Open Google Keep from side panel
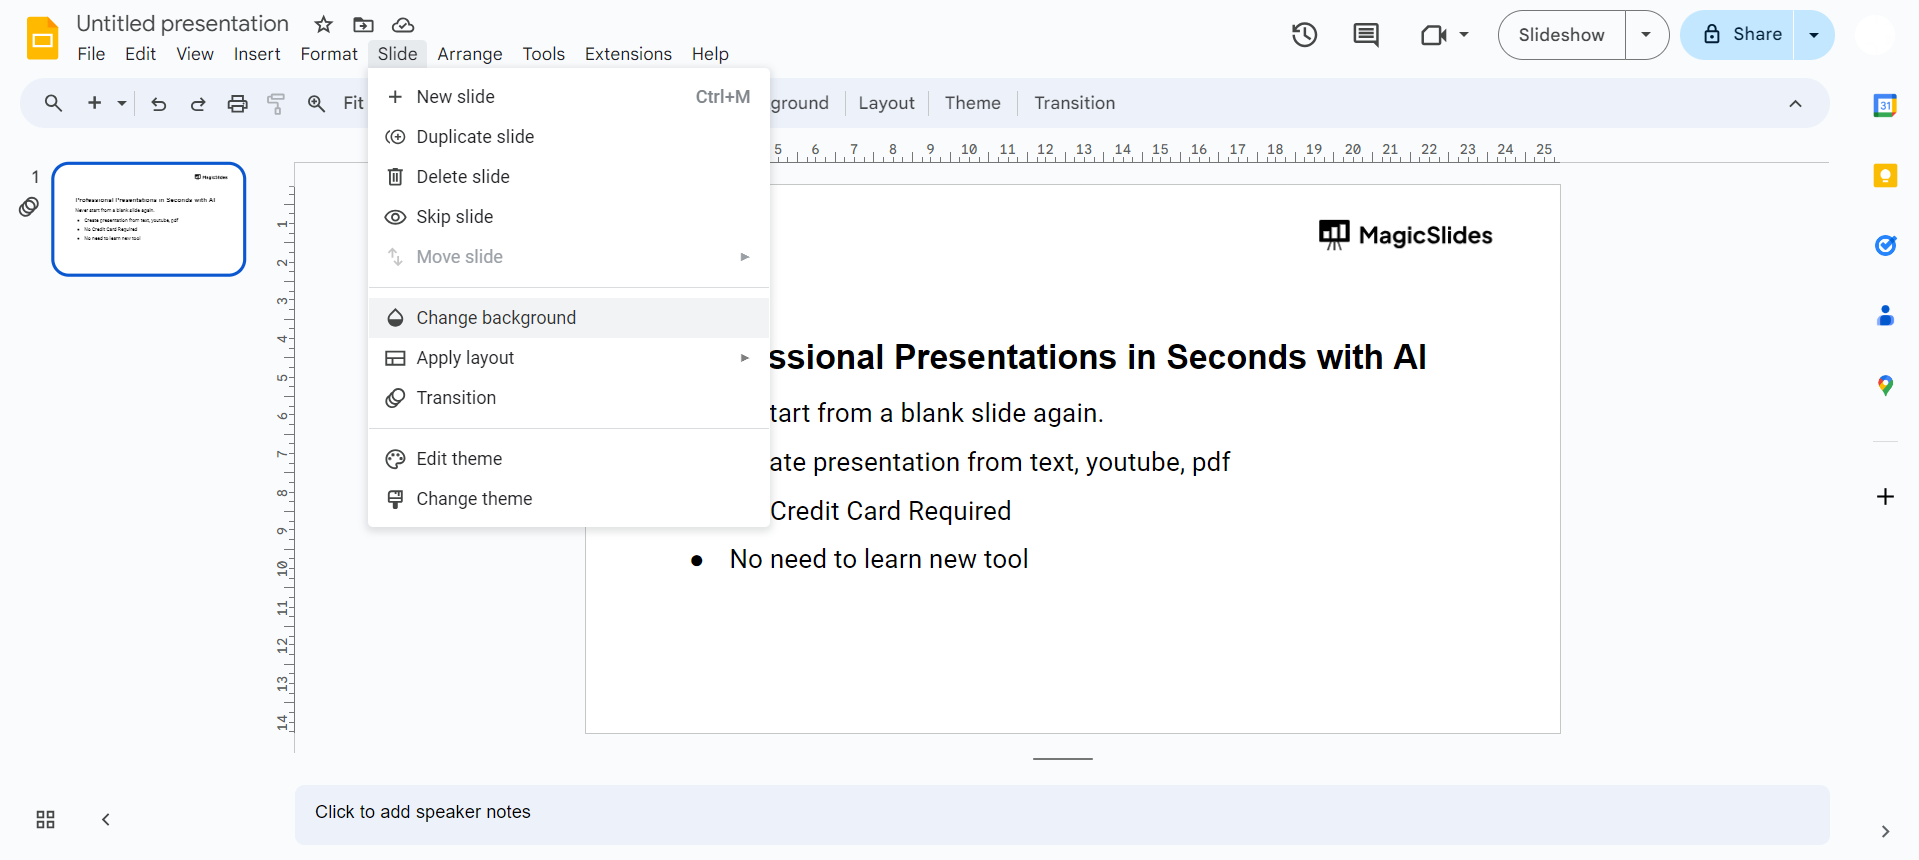Screen dimensions: 1919x860 [x=1885, y=176]
